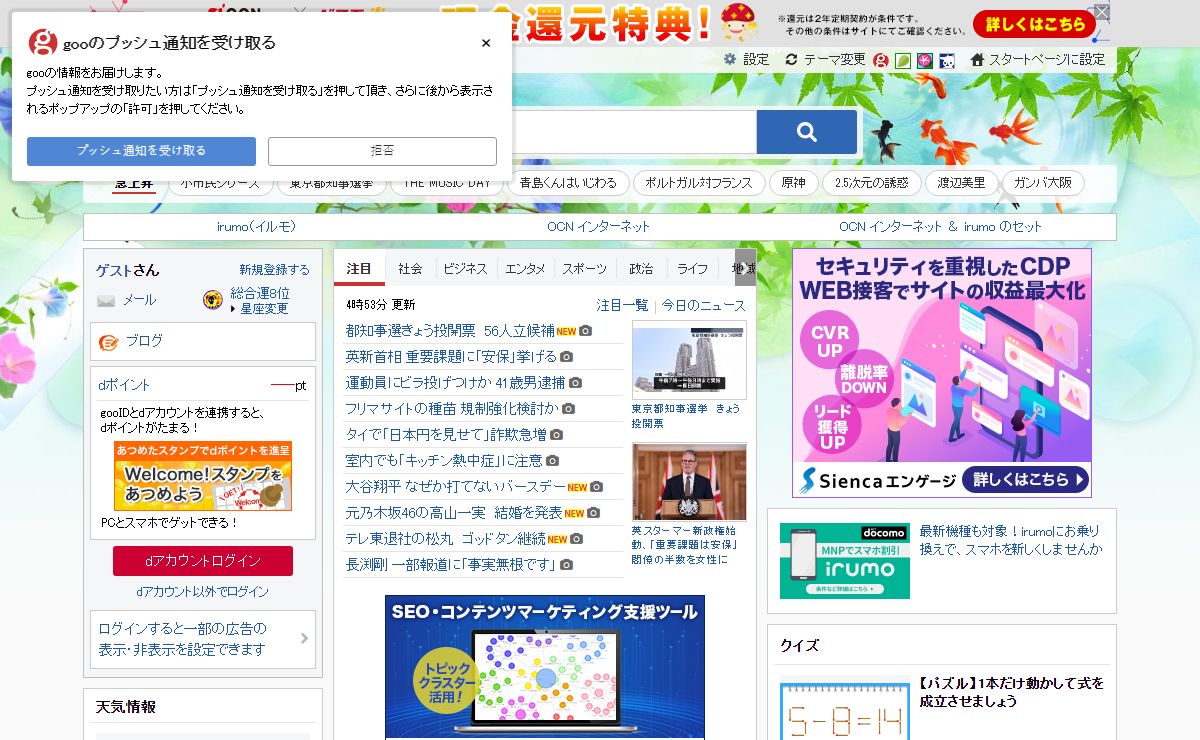This screenshot has height=740, width=1200.
Task: Click into the search input field
Action: [634, 132]
